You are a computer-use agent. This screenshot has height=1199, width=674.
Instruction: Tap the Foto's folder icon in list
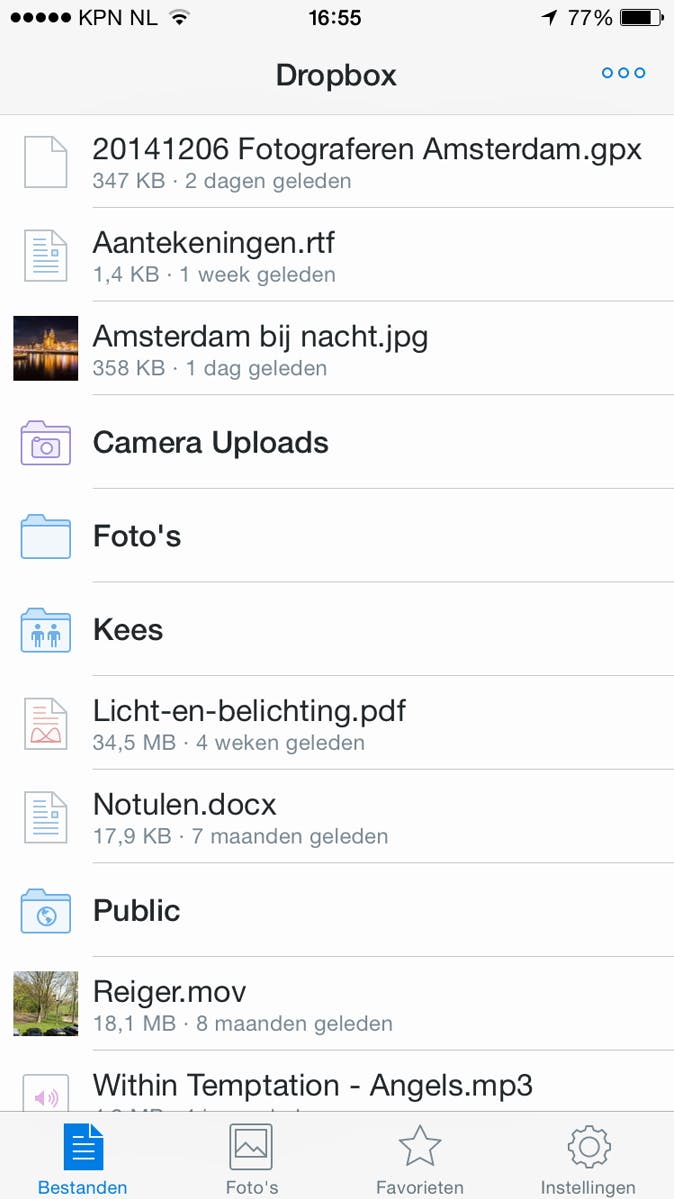click(45, 537)
